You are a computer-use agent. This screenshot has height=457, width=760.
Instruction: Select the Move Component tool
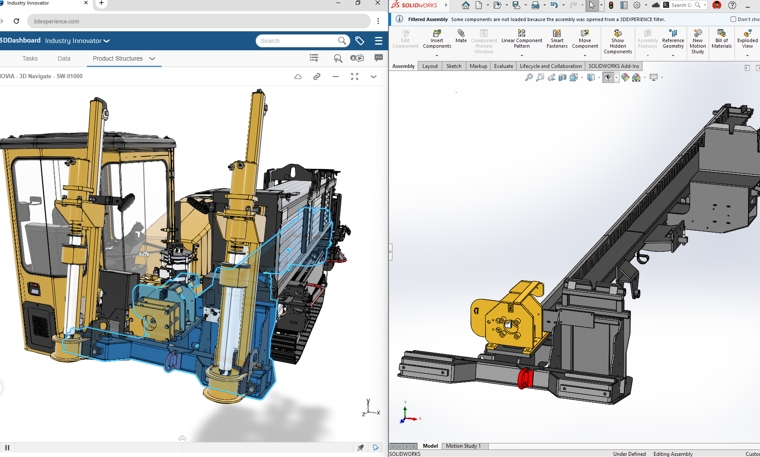click(x=585, y=39)
